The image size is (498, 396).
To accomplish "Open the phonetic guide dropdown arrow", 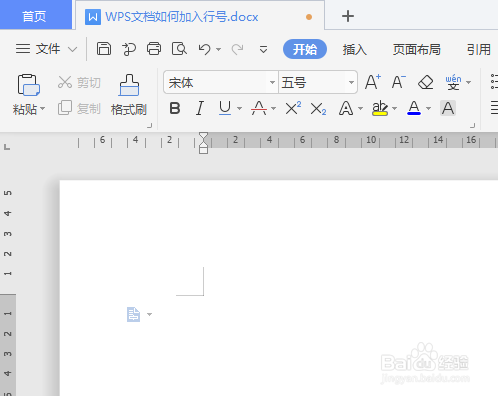I will tap(468, 82).
